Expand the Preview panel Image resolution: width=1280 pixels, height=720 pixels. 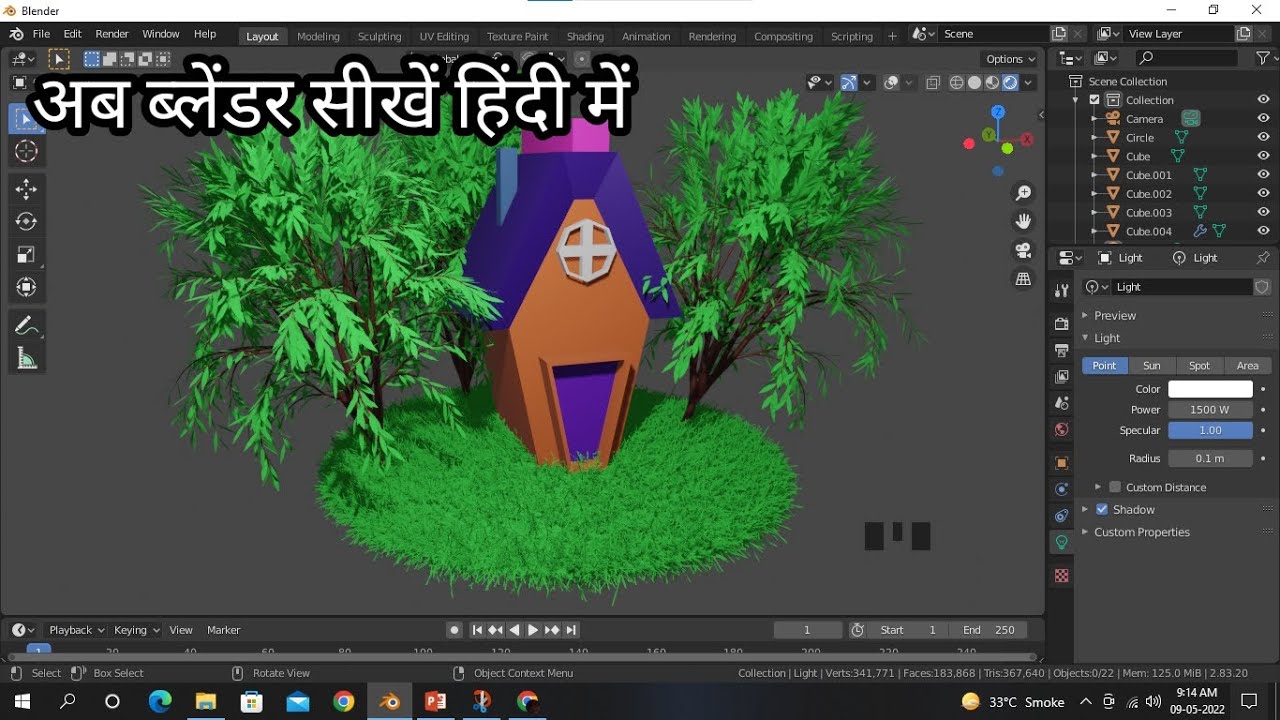click(1085, 316)
